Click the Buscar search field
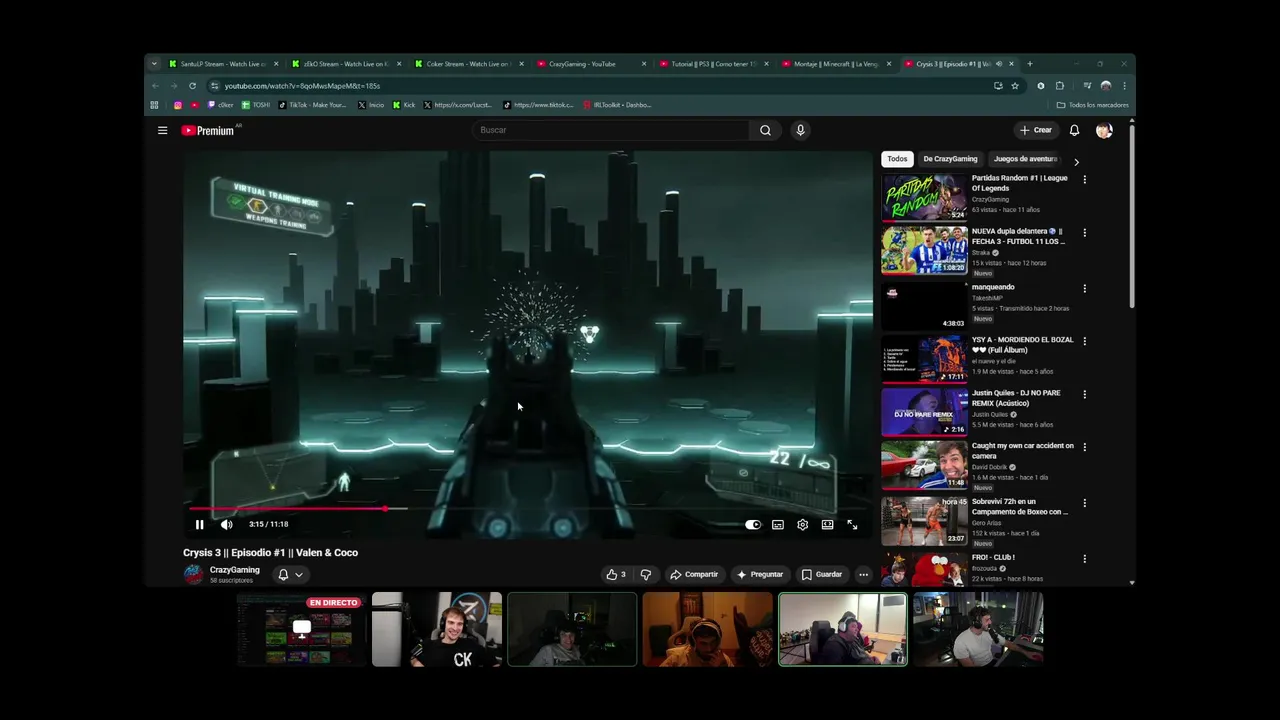 (x=611, y=130)
